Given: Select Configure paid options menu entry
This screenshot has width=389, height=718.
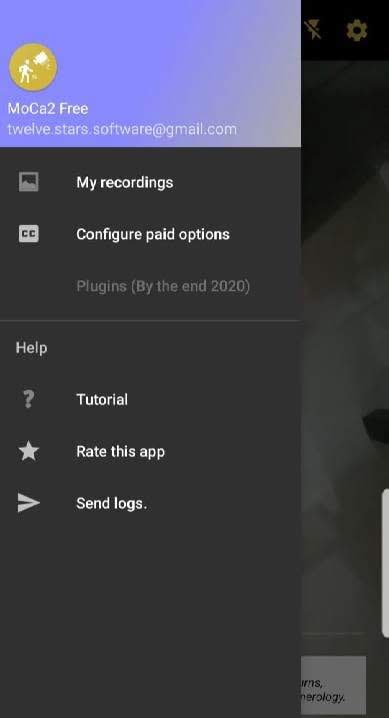Looking at the screenshot, I should coord(150,234).
